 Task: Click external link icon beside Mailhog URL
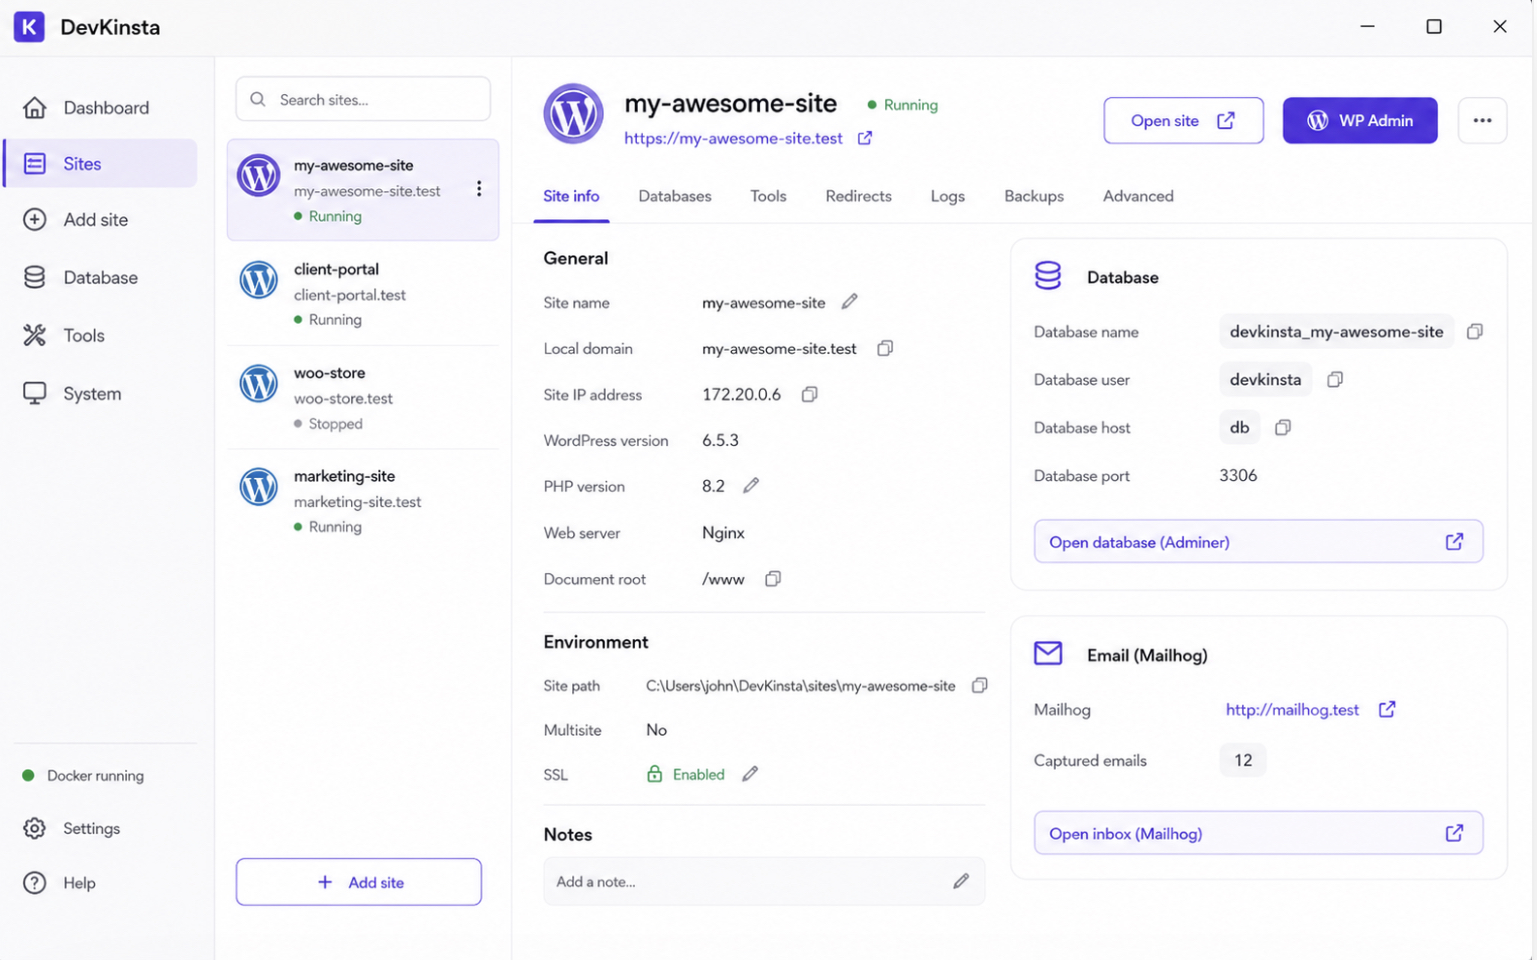[x=1387, y=709]
